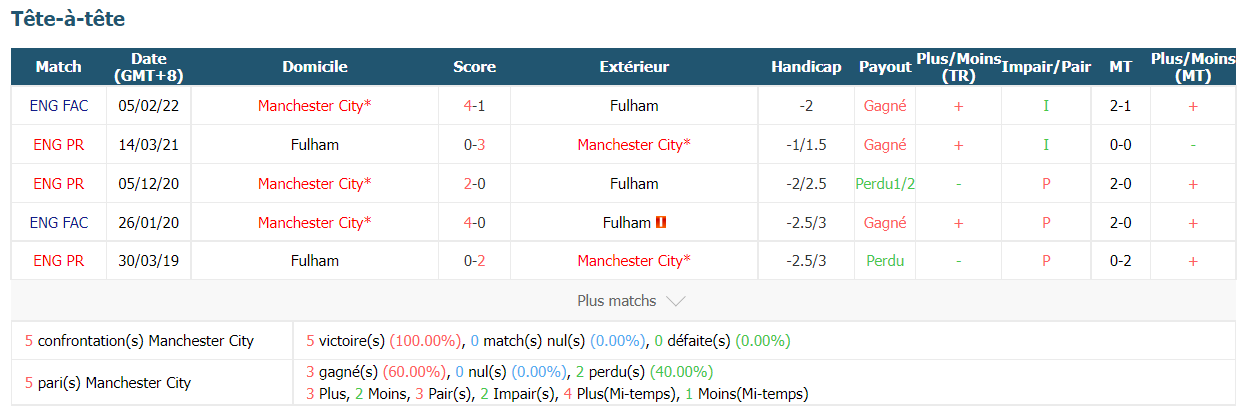The width and height of the screenshot is (1244, 416).
Task: Select ENG FAC league in 26/01/20 row
Action: tap(58, 223)
